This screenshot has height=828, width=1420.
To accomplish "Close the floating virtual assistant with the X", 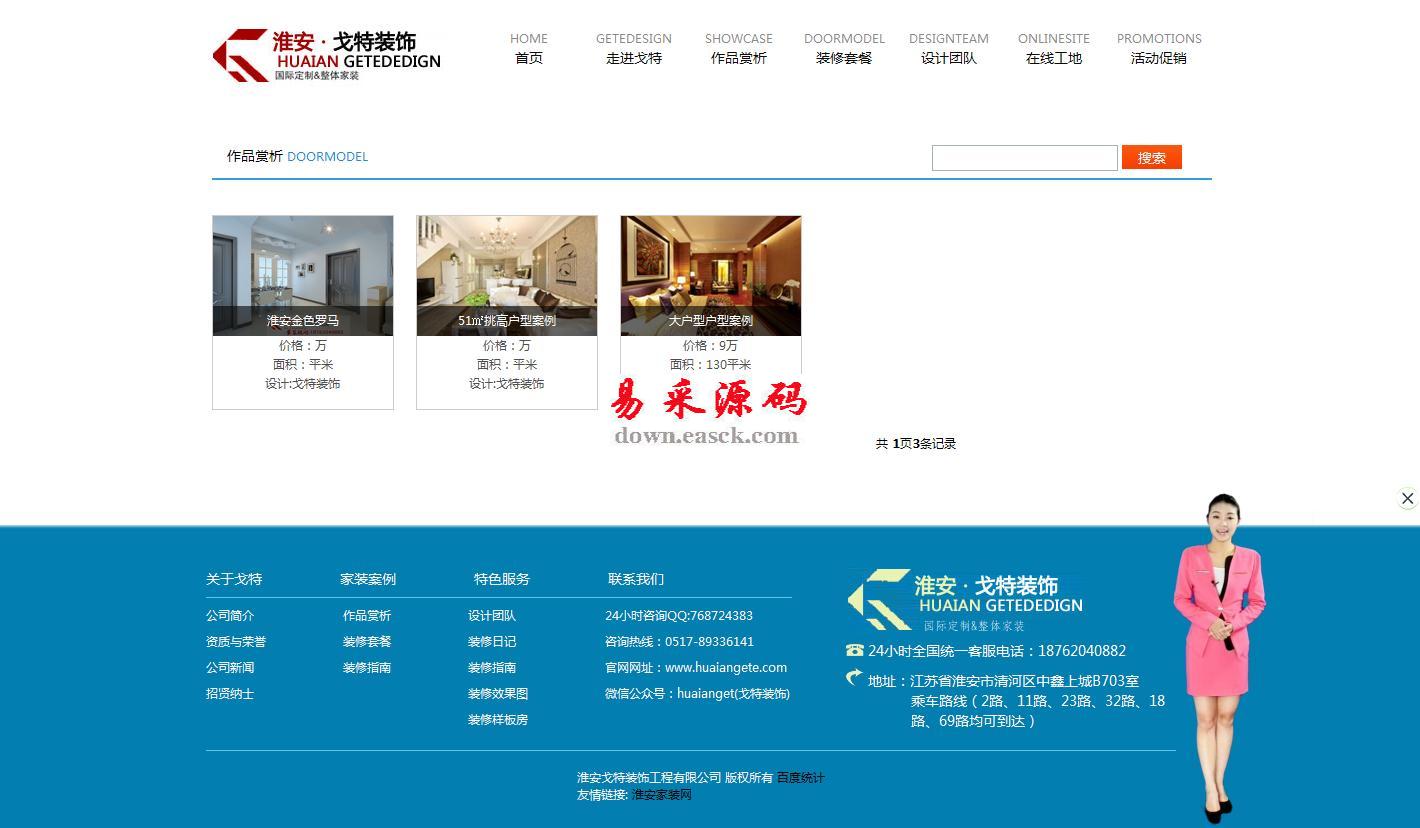I will pyautogui.click(x=1407, y=498).
